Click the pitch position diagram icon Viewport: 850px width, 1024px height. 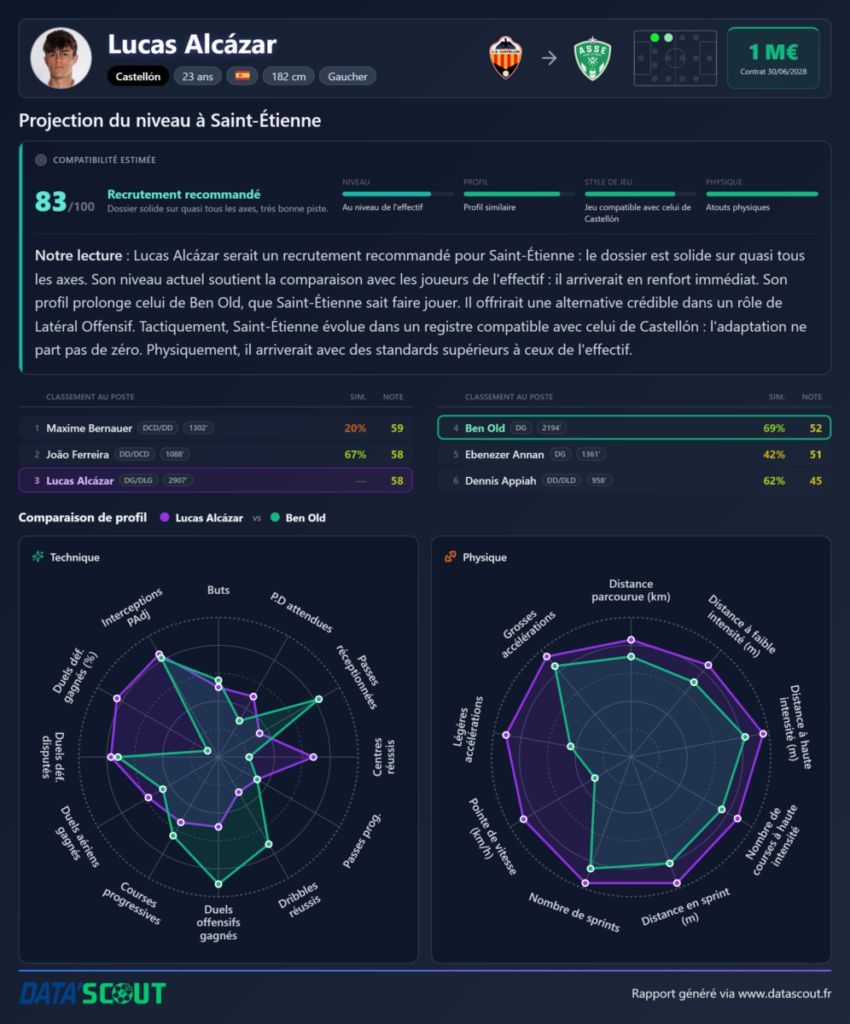click(x=675, y=58)
